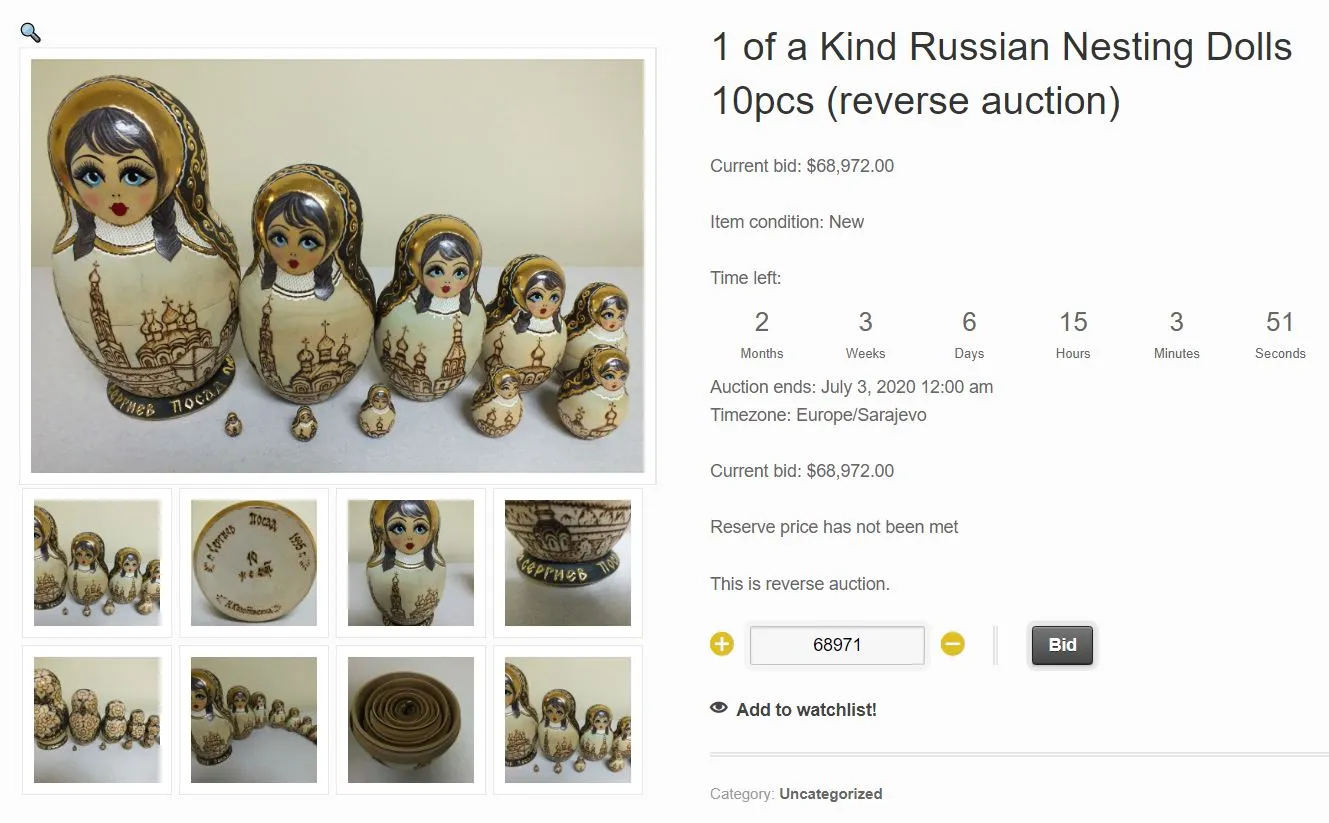Open the main nesting dolls product image
The height and width of the screenshot is (823, 1329).
point(338,266)
